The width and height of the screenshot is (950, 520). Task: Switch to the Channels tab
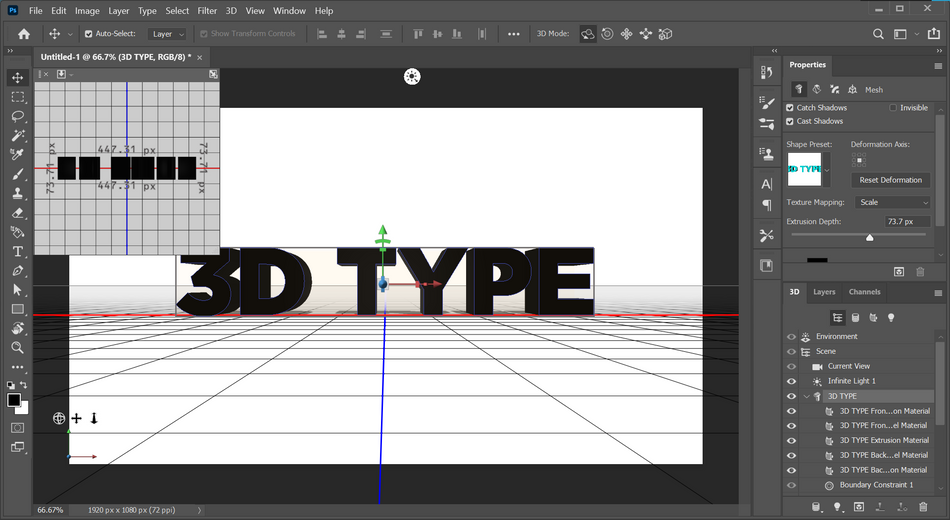(865, 292)
